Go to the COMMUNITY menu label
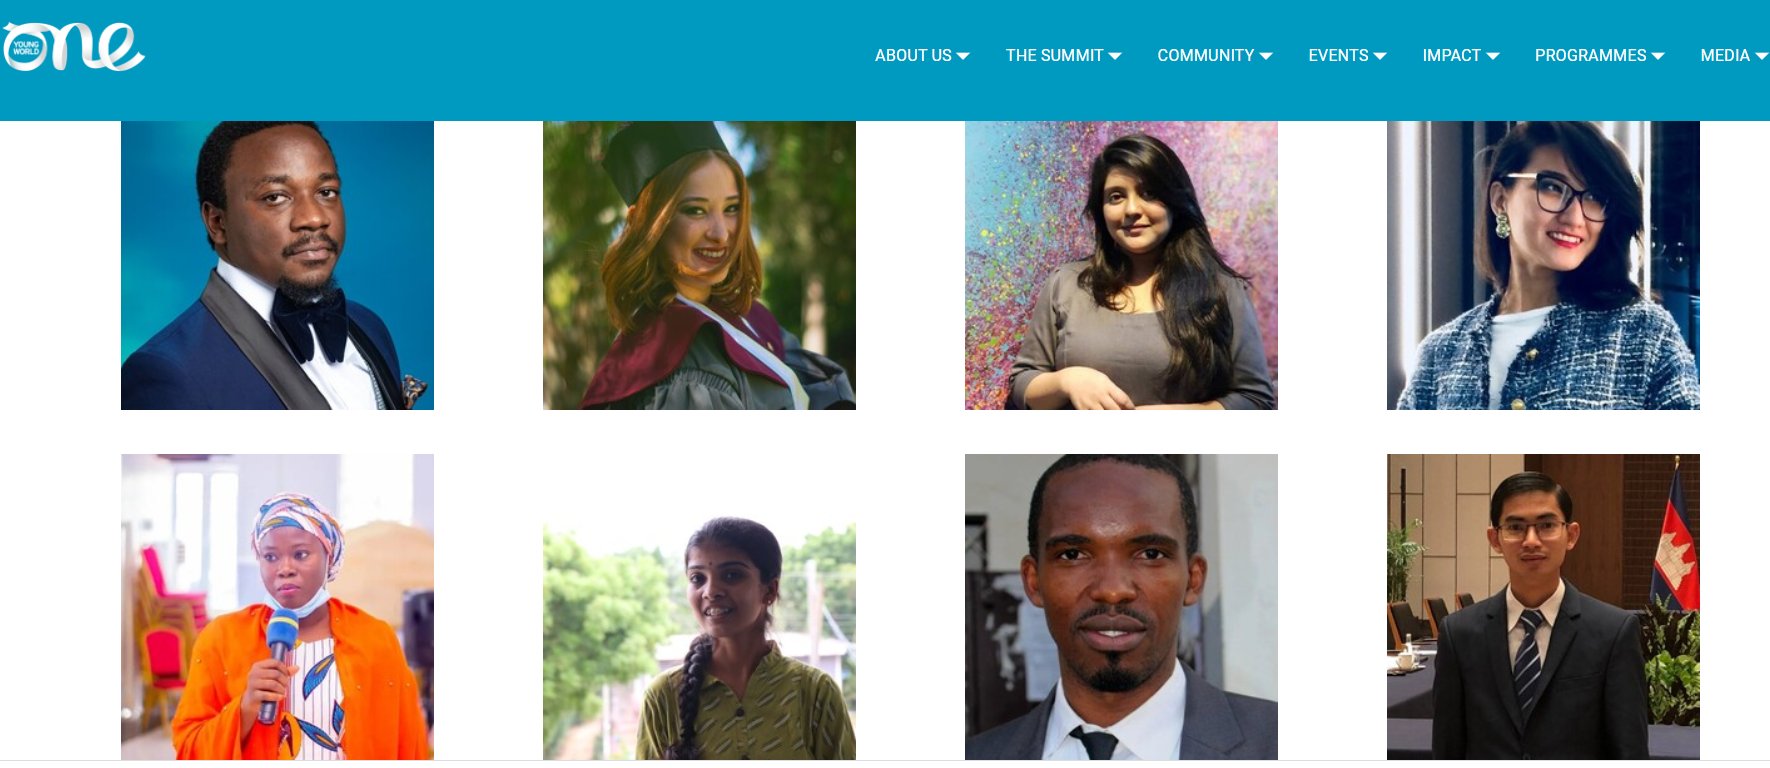Screen dimensions: 1770x768 tap(1205, 56)
